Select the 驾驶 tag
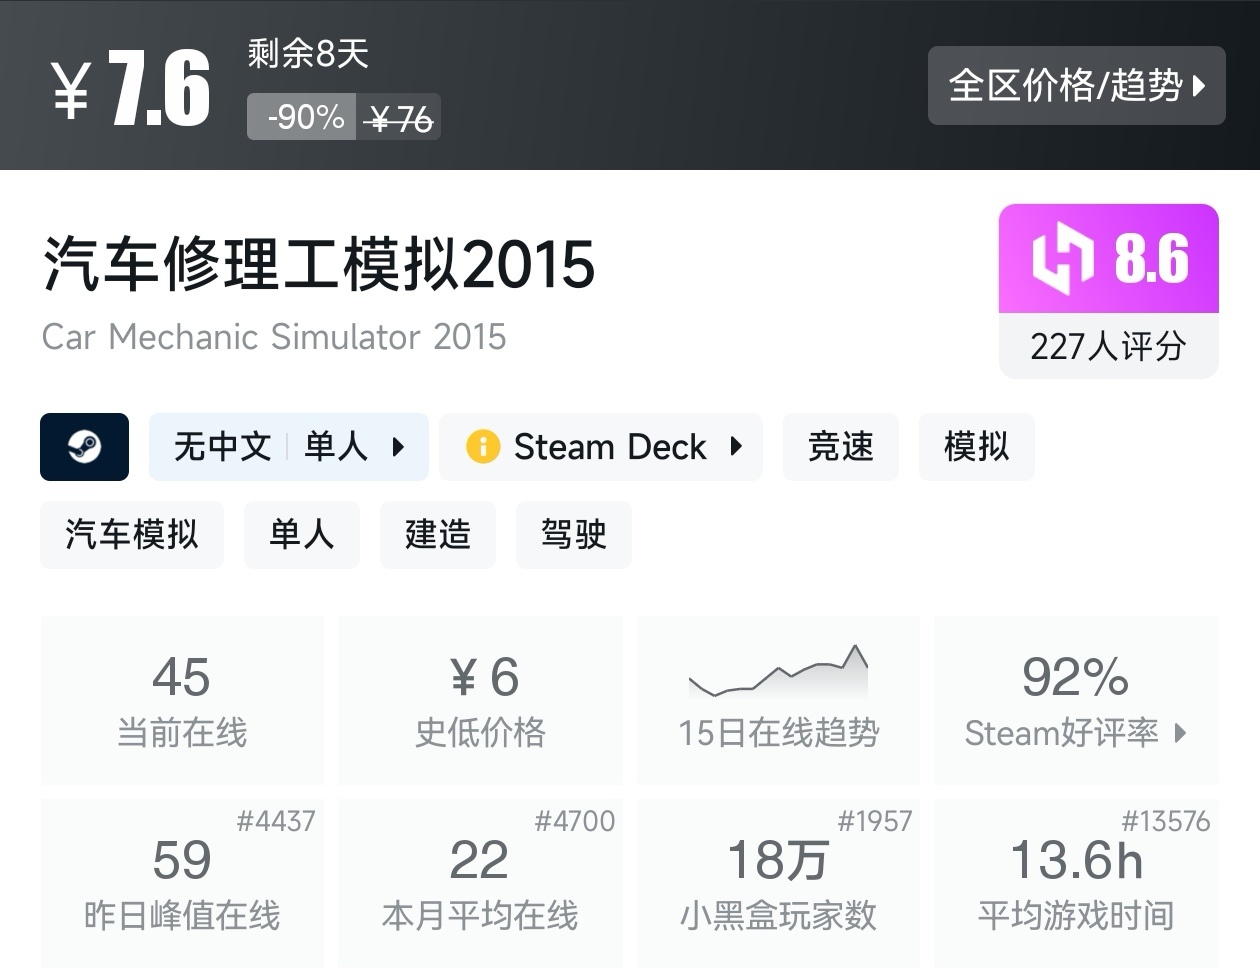The height and width of the screenshot is (978, 1260). [x=573, y=535]
